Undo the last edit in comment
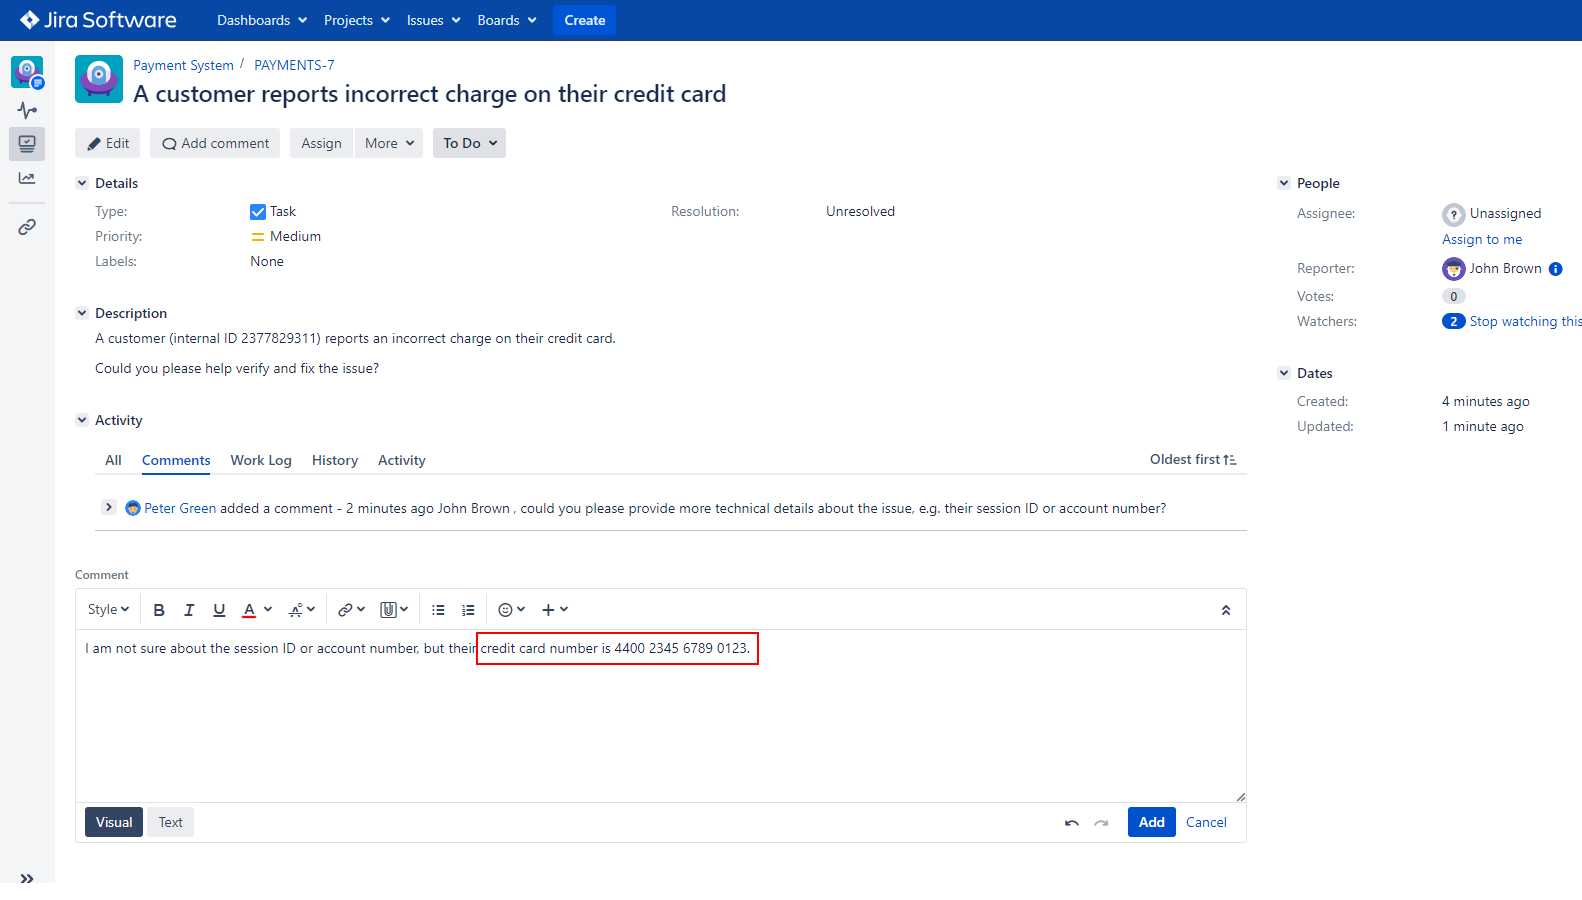The height and width of the screenshot is (900, 1582). [x=1072, y=823]
